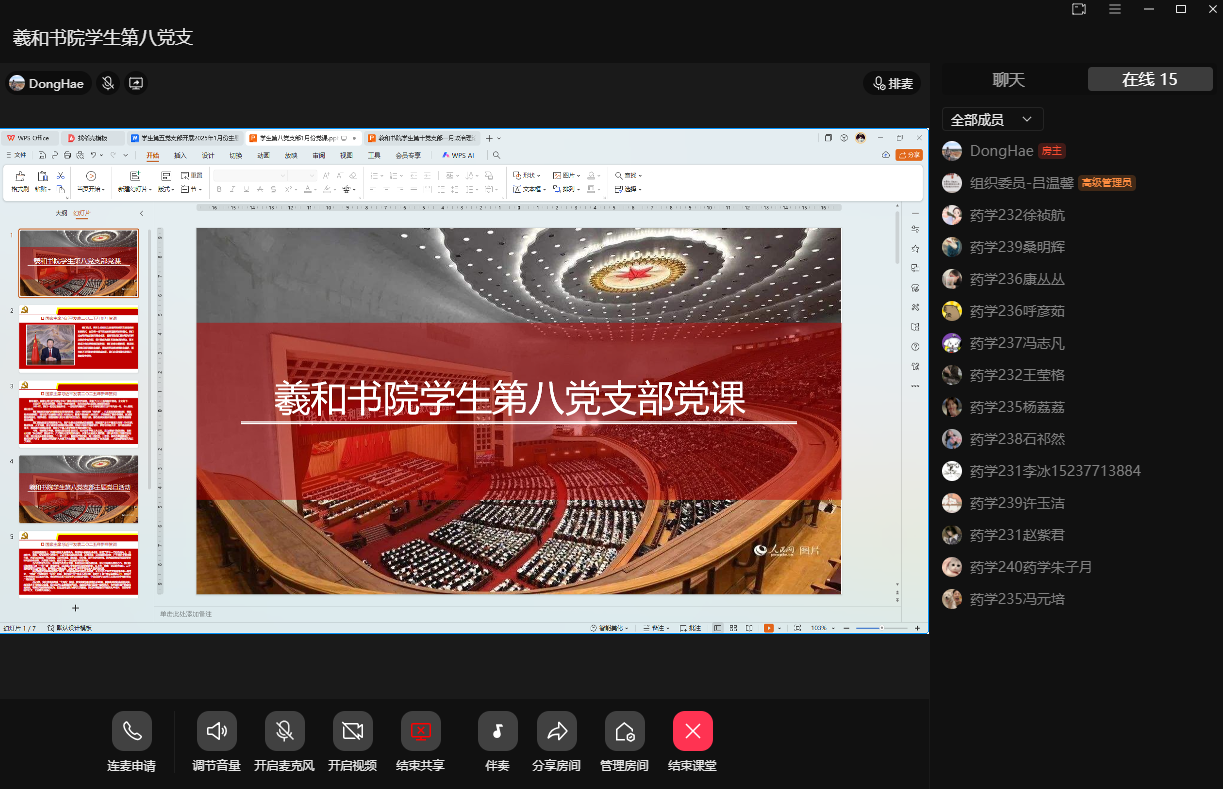Start 伴奏 with the music note icon
The height and width of the screenshot is (789, 1223).
click(497, 731)
